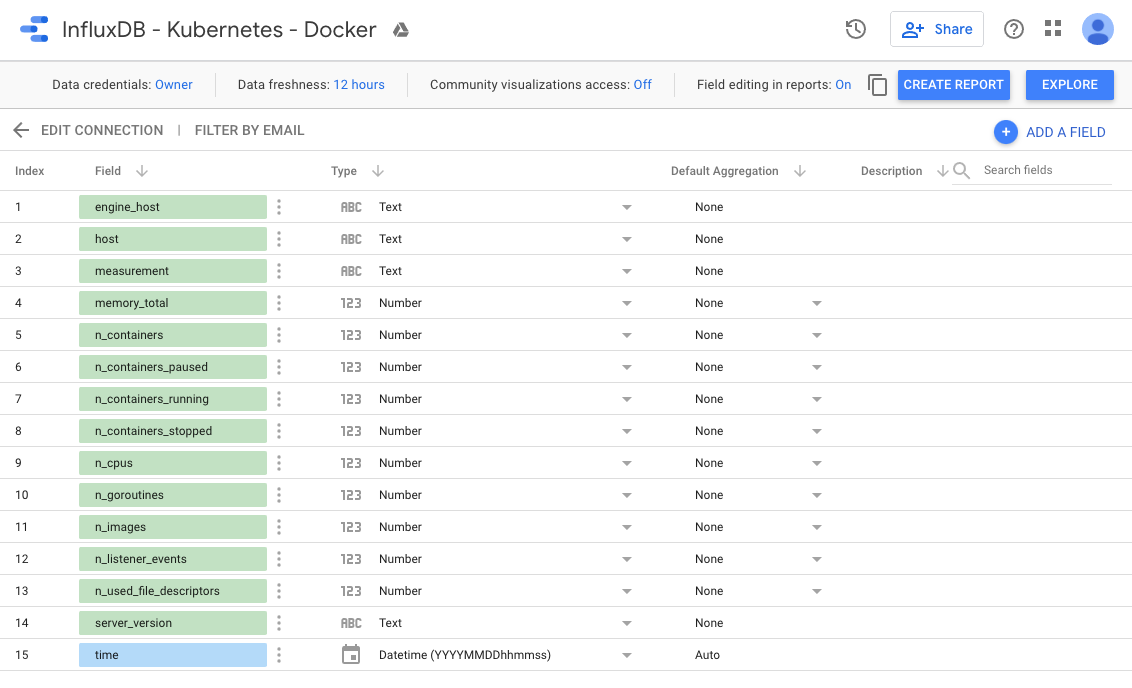
Task: Open type dropdown for engine_host
Action: tap(627, 207)
